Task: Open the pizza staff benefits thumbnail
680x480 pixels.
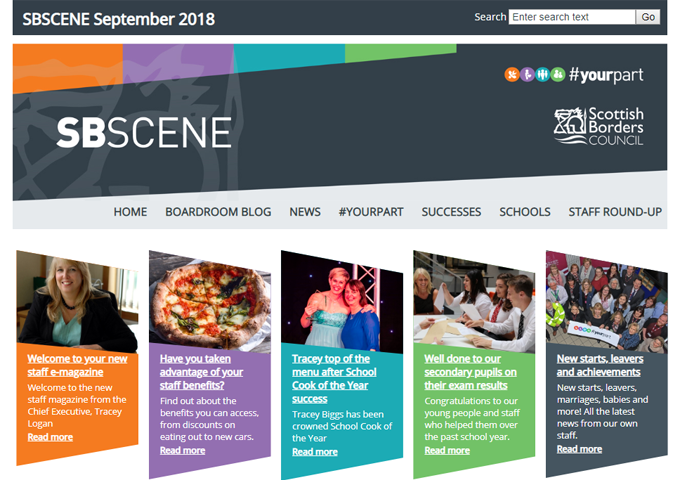Action: [x=210, y=300]
